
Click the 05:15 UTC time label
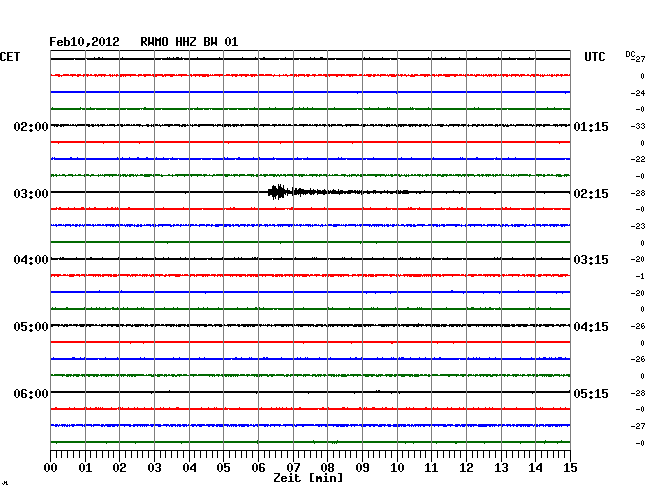(x=591, y=393)
